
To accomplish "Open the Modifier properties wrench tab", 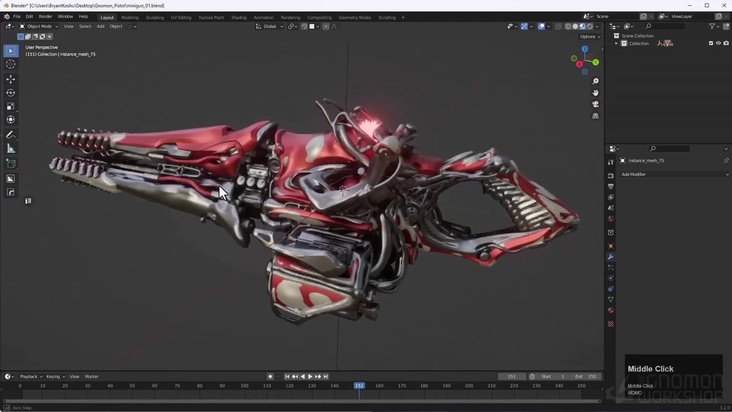I will tap(611, 257).
